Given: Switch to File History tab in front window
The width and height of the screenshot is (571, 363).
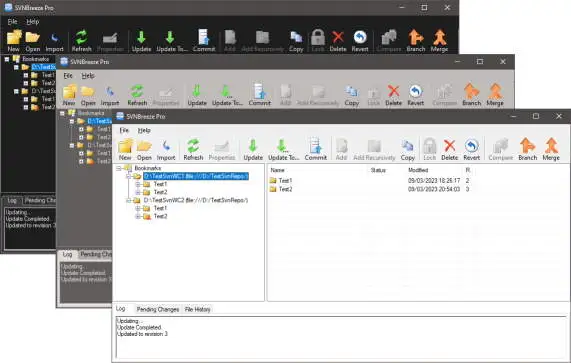Looking at the screenshot, I should (x=197, y=309).
